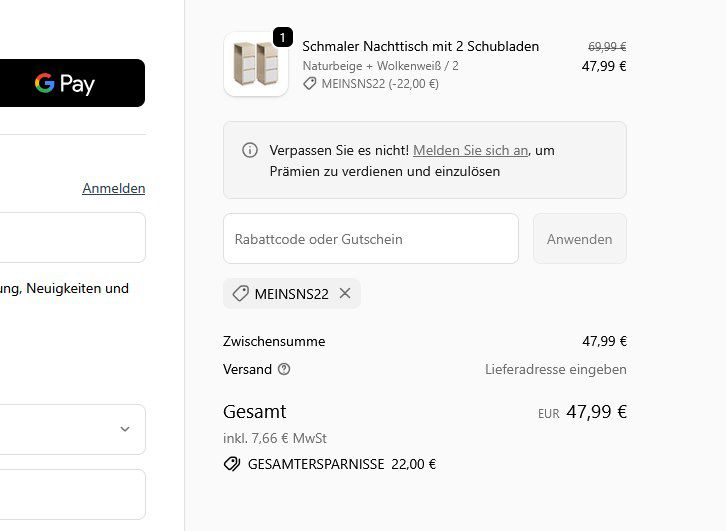Click the input field below Anmelden
Screen dimensions: 726x531
tap(70, 237)
